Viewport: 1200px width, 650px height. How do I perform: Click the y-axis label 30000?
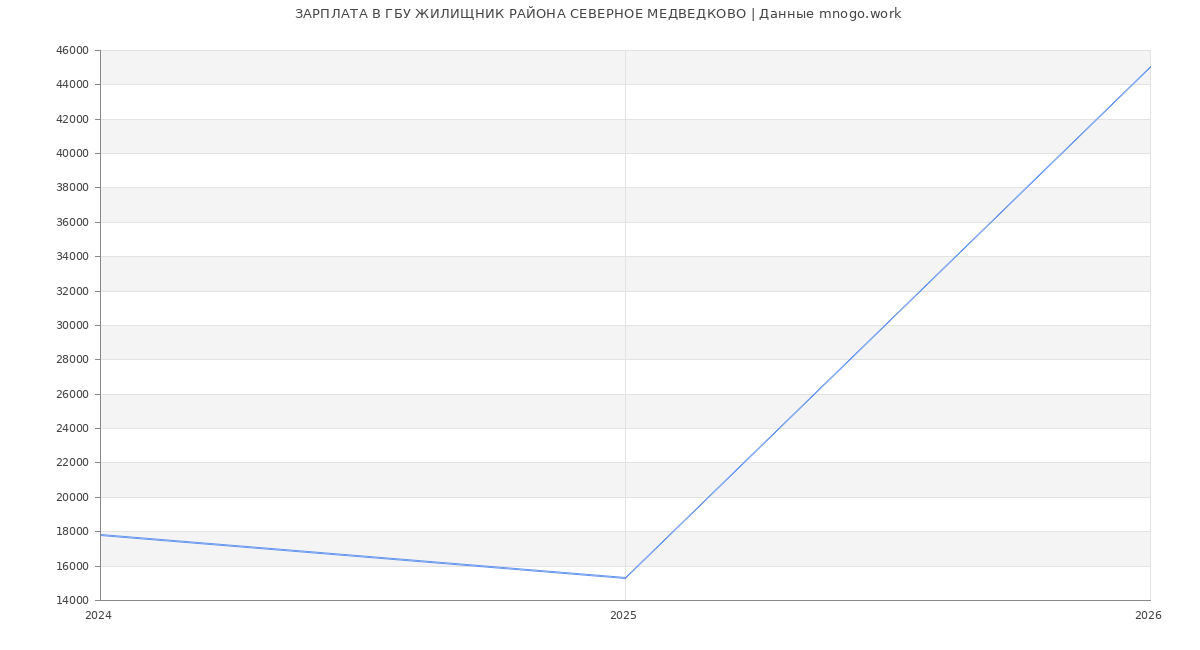(74, 325)
